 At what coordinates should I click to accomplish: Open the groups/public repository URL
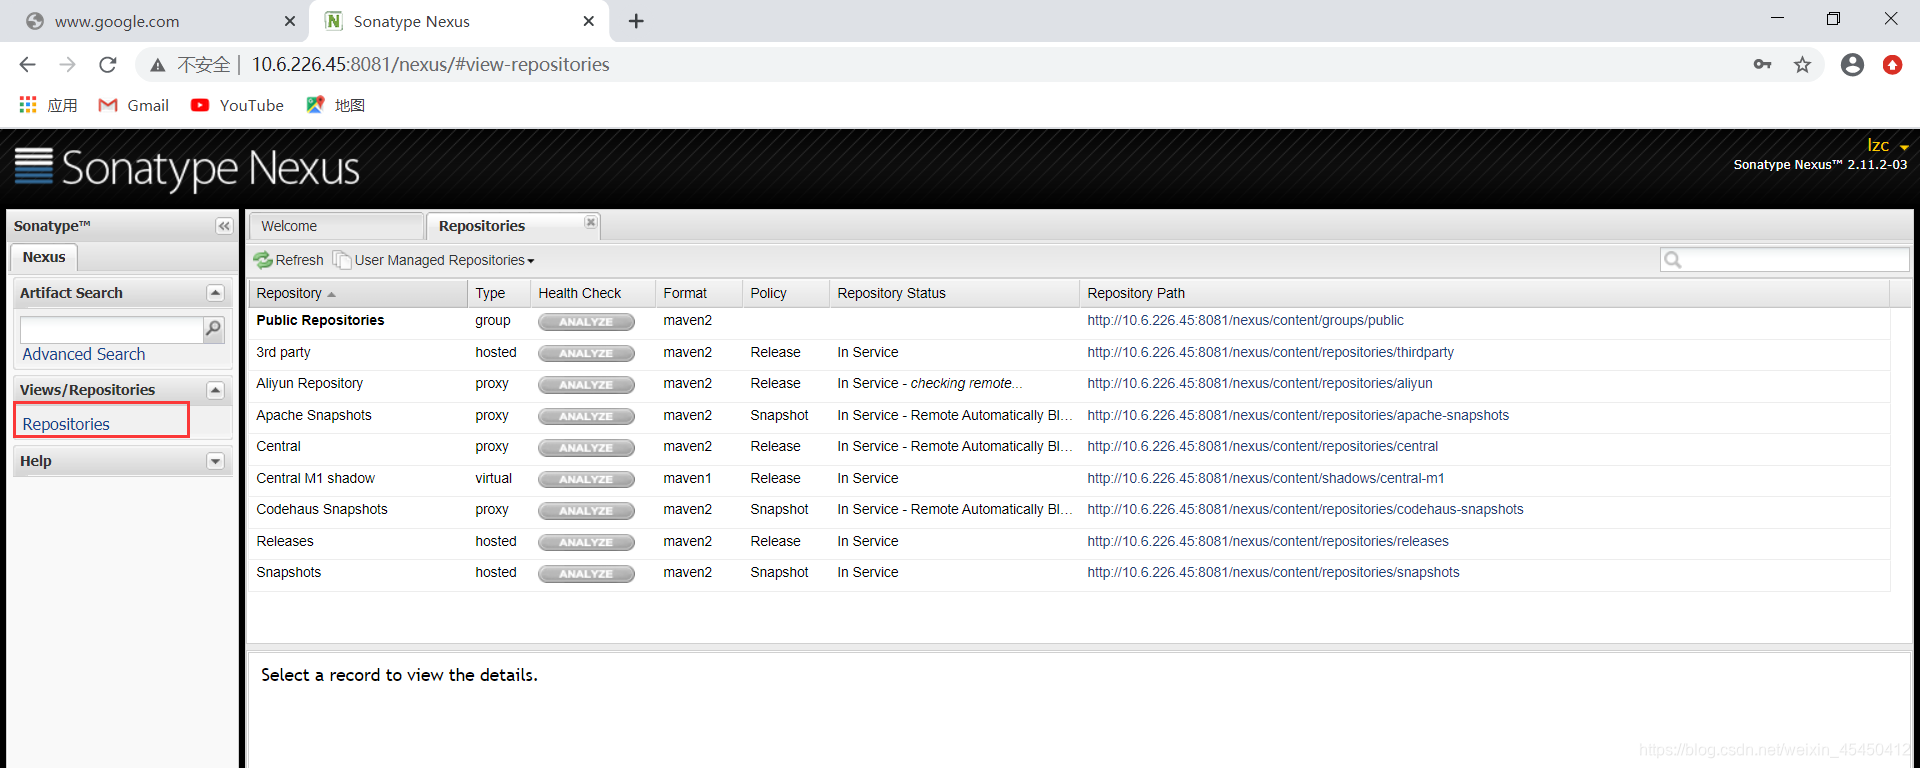point(1245,320)
